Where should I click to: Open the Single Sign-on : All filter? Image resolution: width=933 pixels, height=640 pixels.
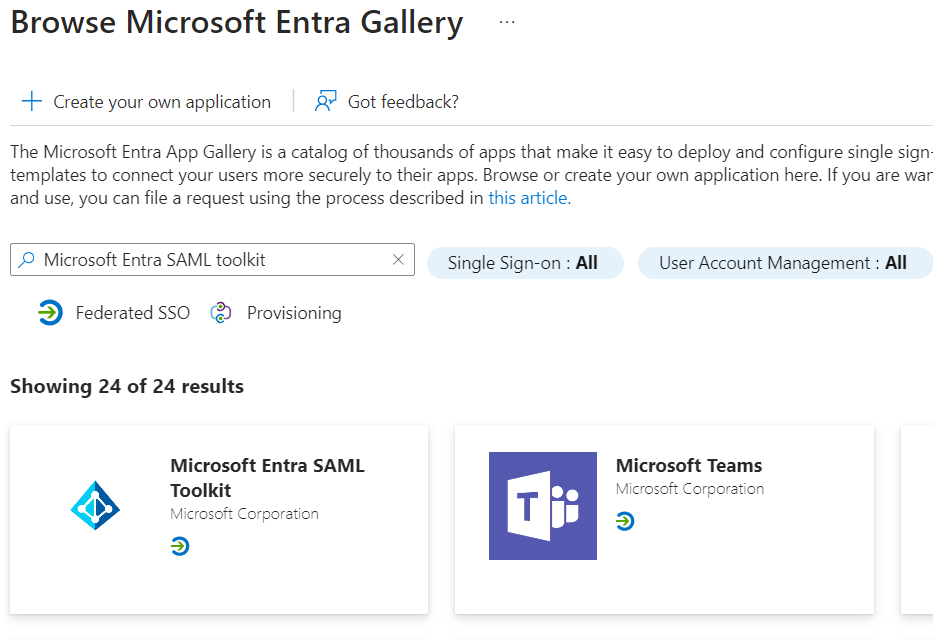point(525,263)
